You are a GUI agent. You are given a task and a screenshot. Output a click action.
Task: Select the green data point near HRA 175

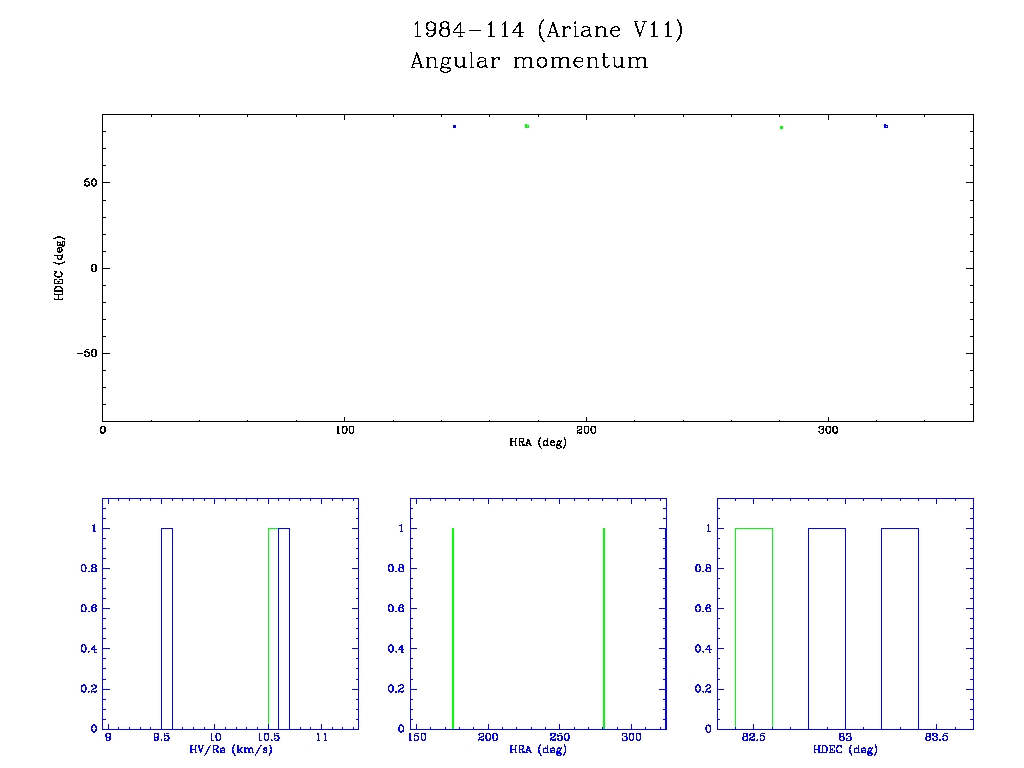[527, 126]
